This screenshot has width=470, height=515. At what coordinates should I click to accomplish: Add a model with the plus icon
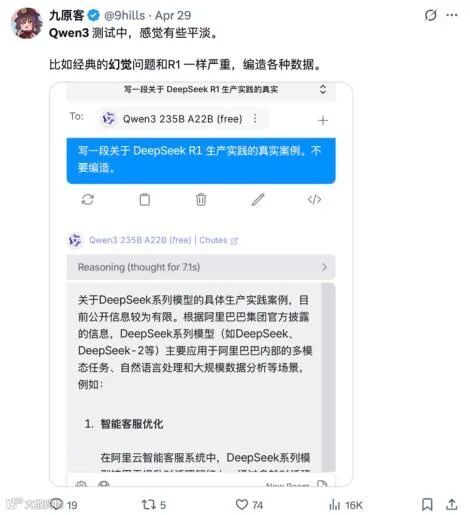(x=323, y=120)
